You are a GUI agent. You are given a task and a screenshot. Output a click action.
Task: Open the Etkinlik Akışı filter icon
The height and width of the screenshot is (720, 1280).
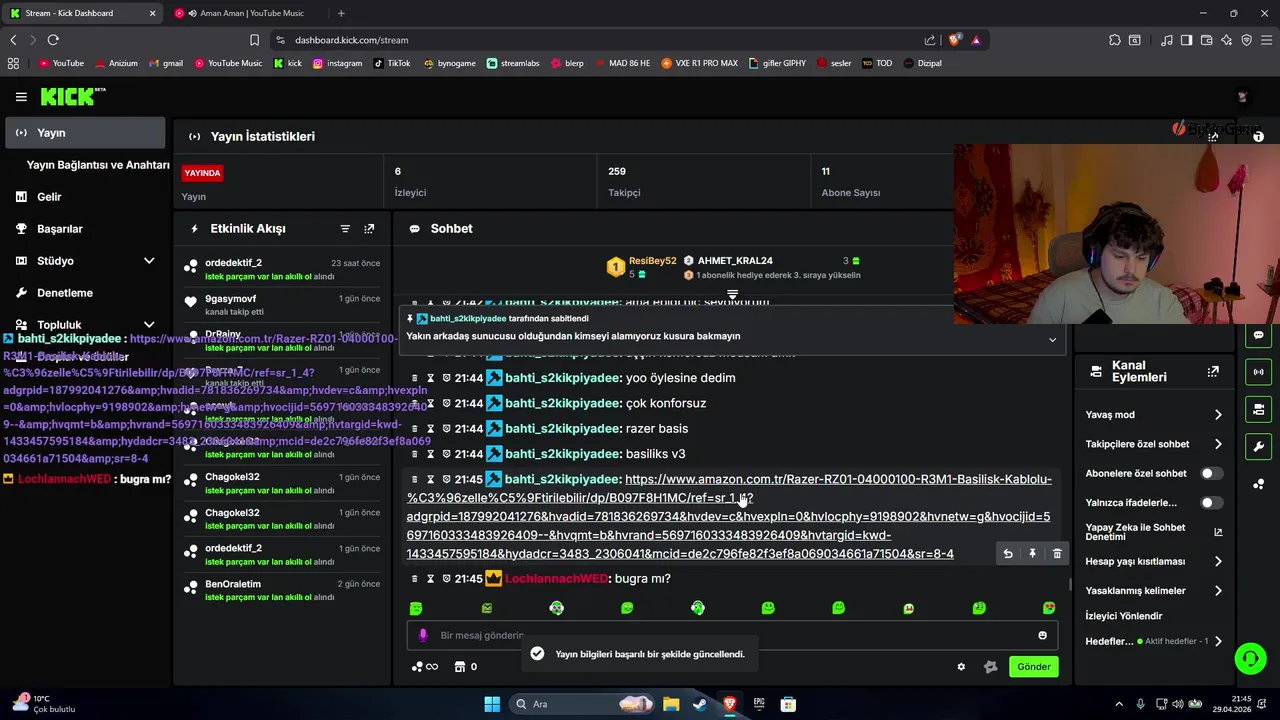(345, 229)
